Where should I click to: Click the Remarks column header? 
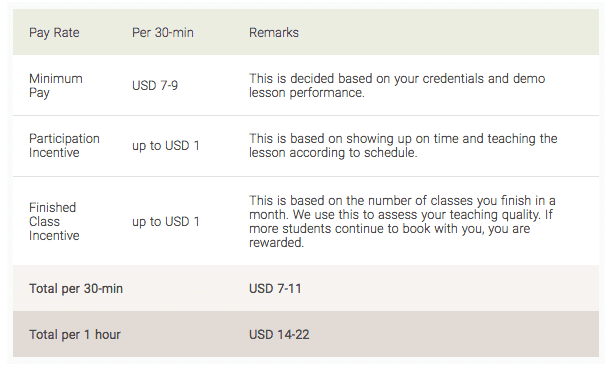pos(274,32)
